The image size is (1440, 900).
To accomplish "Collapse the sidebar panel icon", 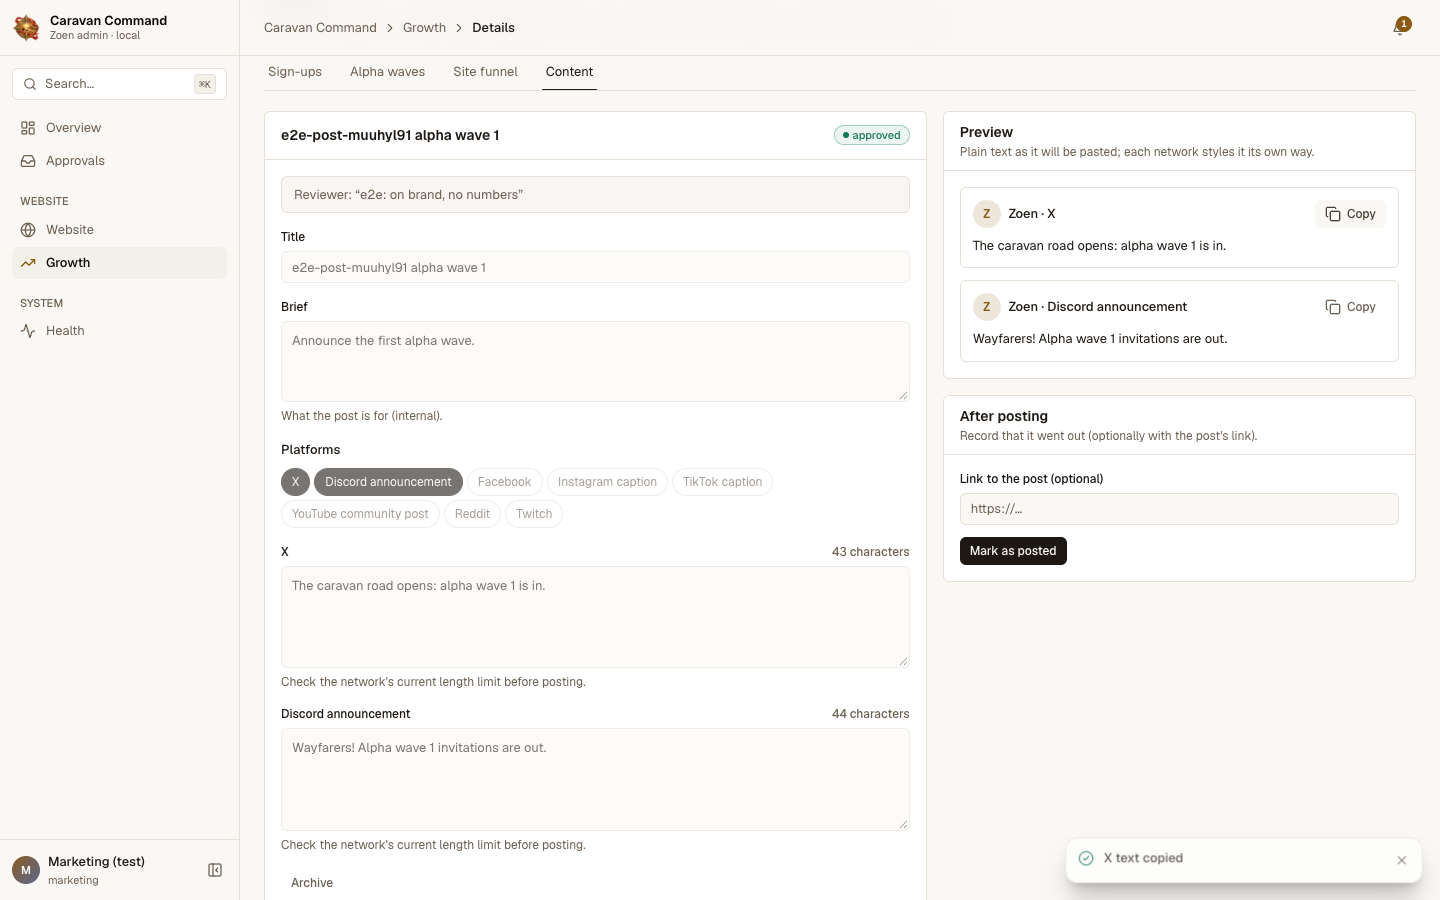I will coord(215,870).
